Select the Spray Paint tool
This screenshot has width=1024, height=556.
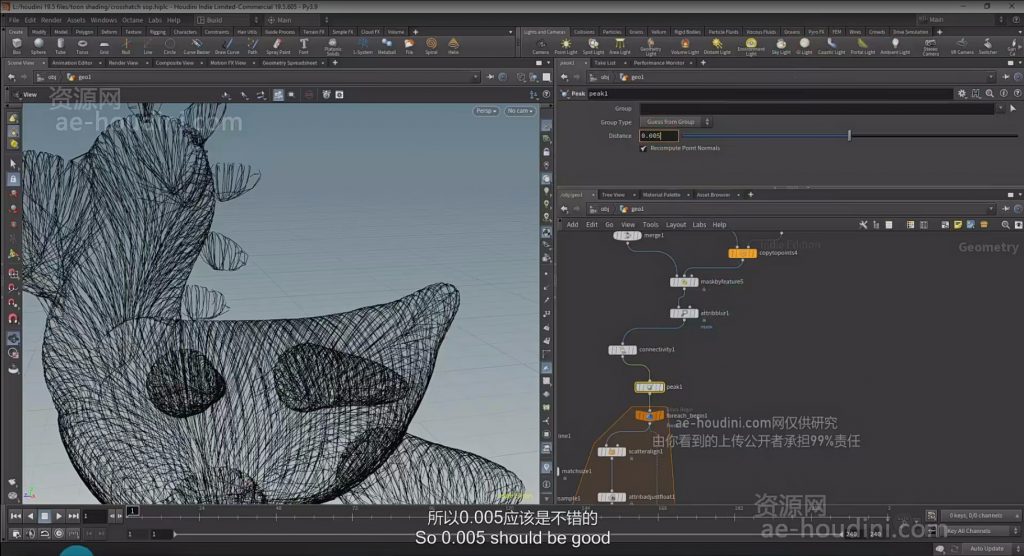pos(278,46)
